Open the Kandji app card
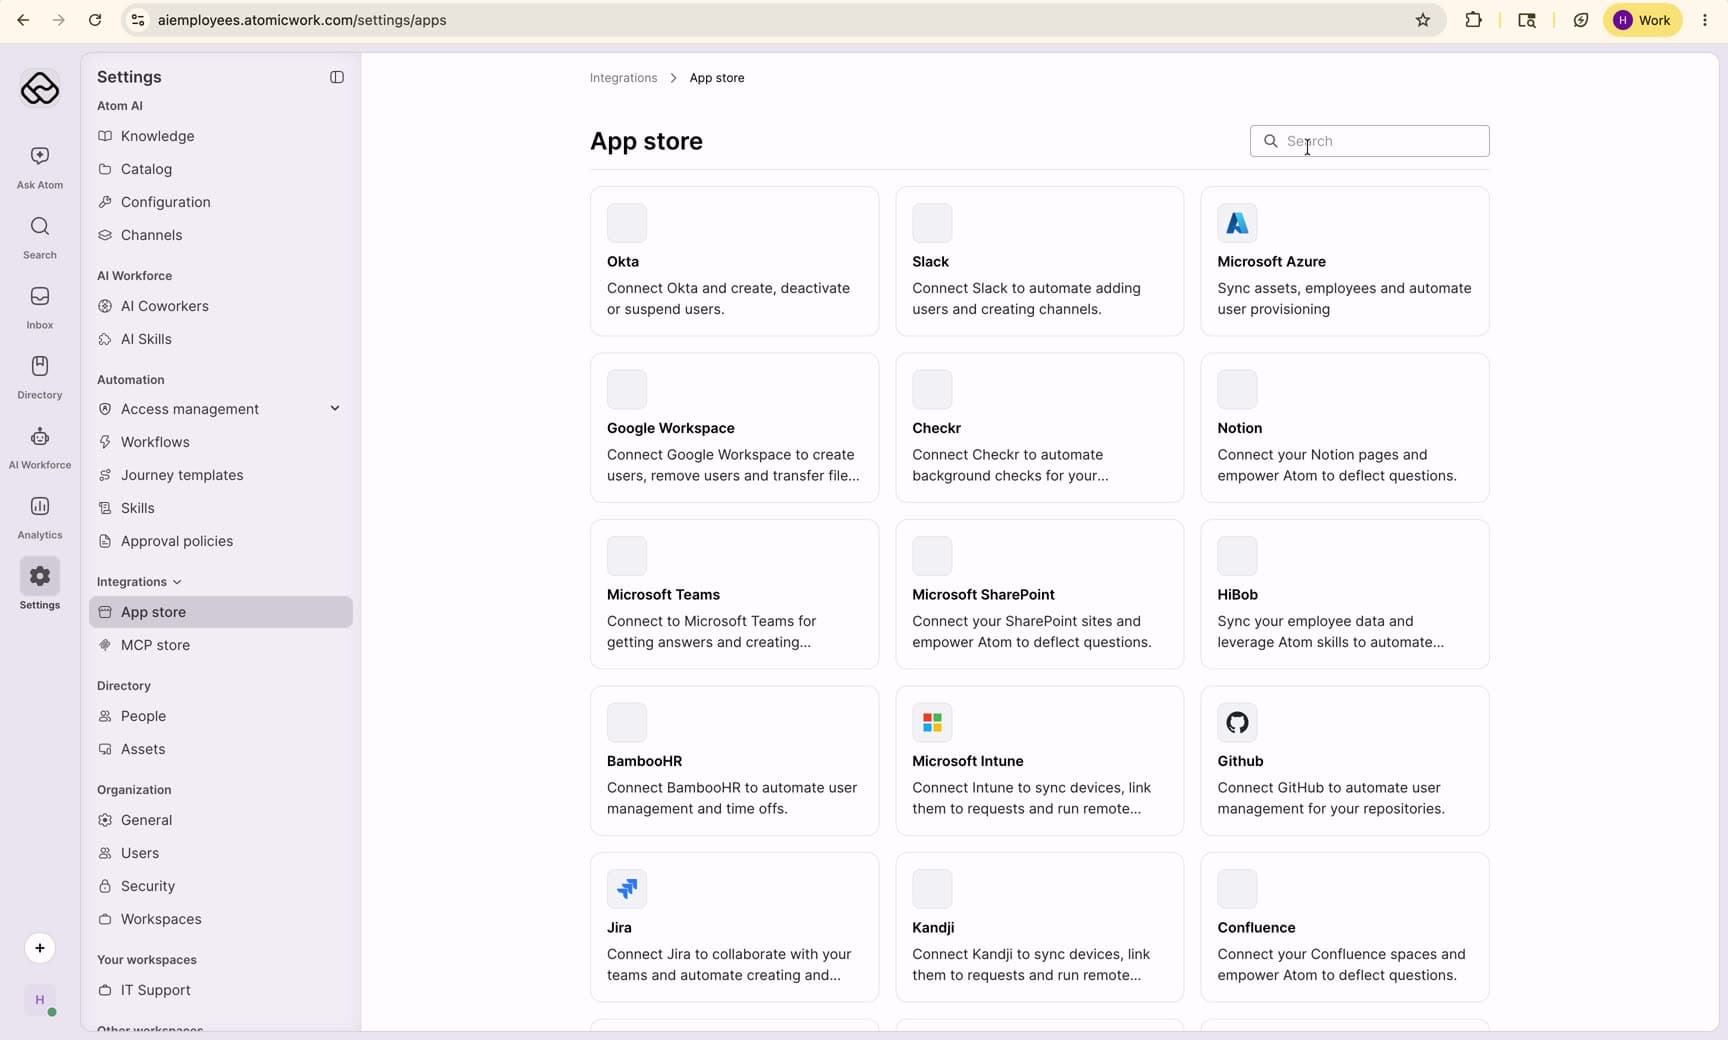The height and width of the screenshot is (1040, 1728). (1039, 927)
